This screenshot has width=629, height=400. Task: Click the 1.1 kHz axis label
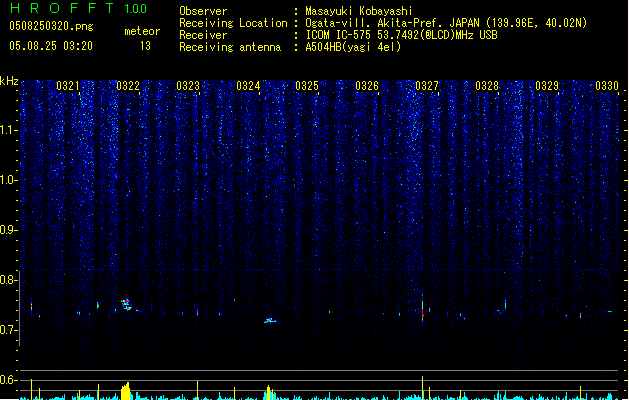coord(8,130)
